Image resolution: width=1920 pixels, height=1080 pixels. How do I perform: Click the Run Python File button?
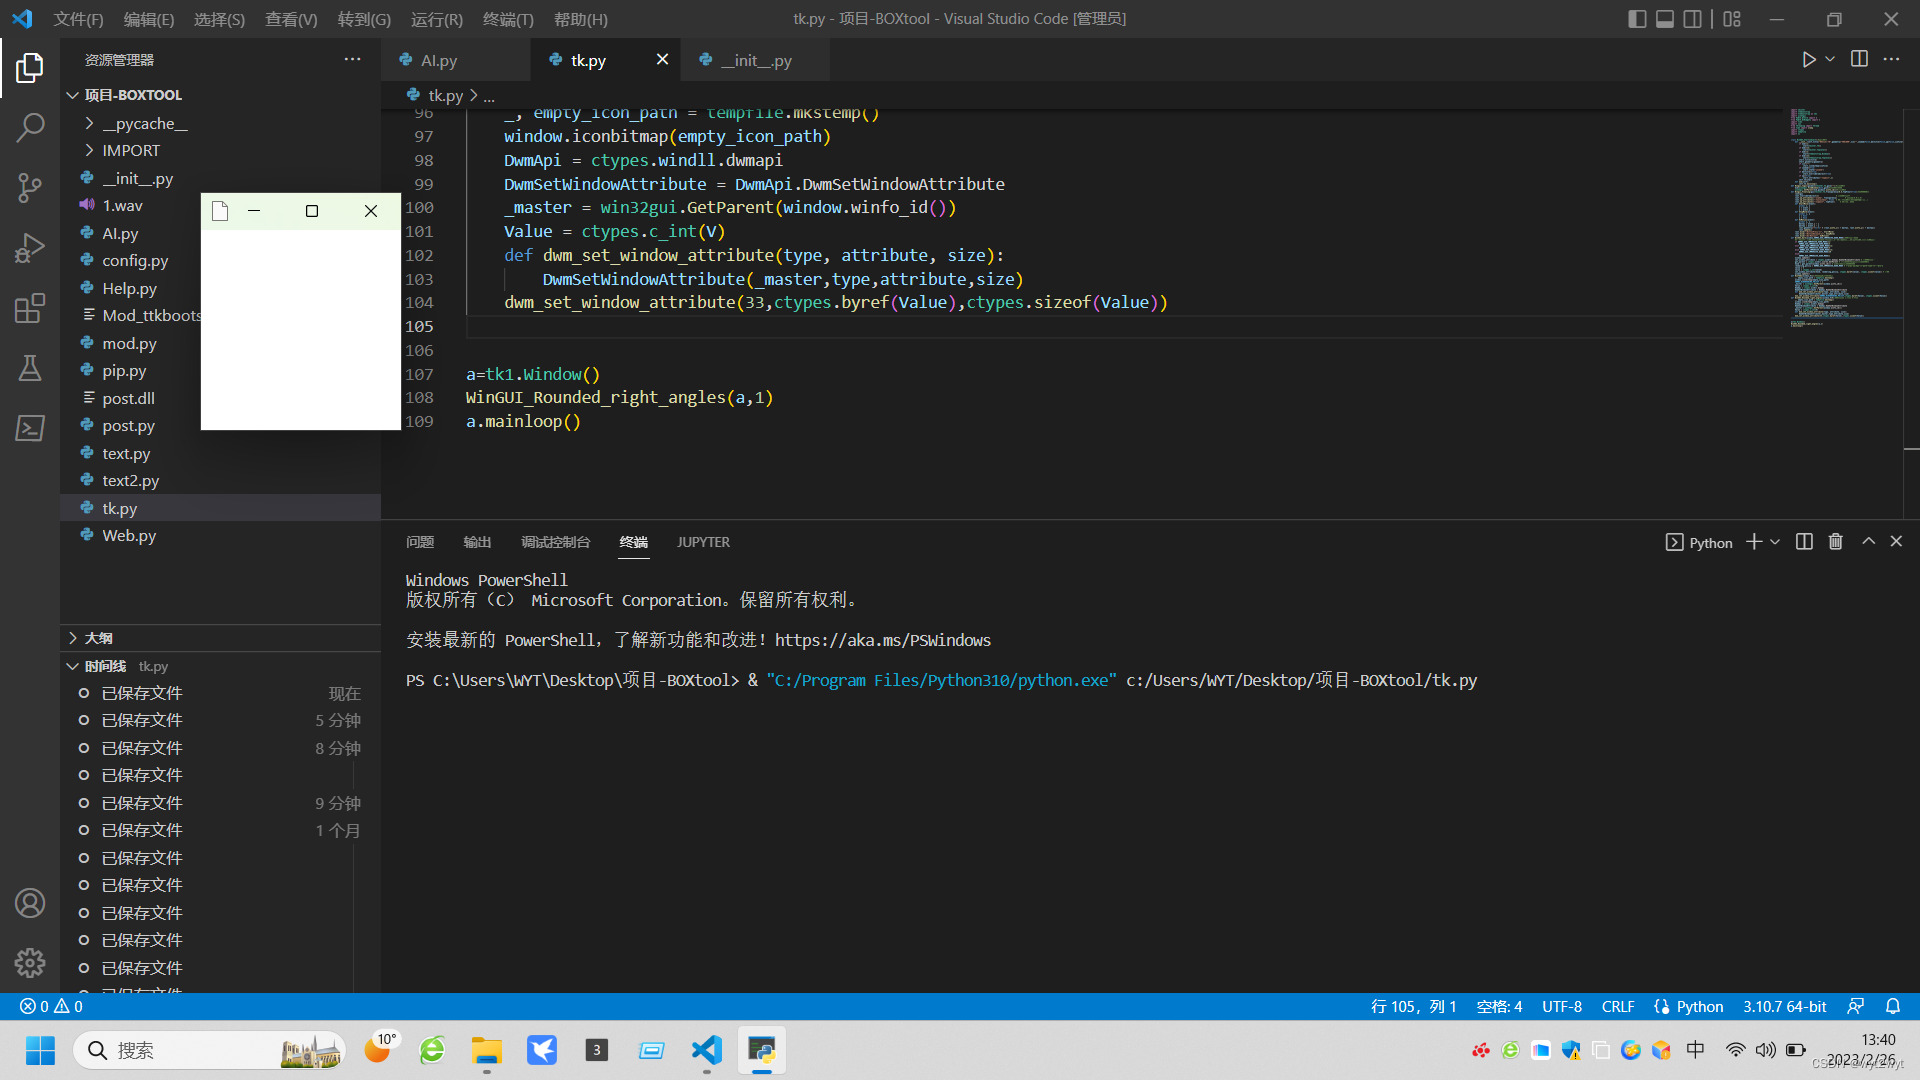point(1808,60)
